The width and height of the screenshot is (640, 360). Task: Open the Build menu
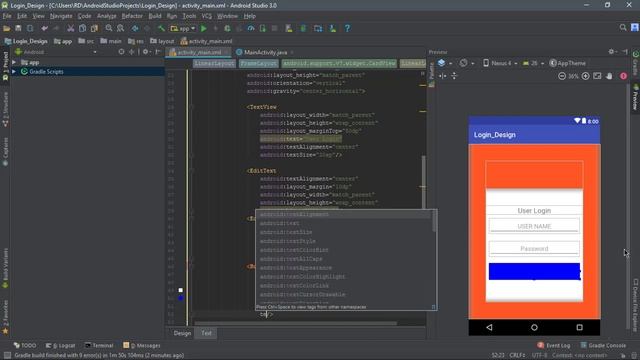[155, 16]
